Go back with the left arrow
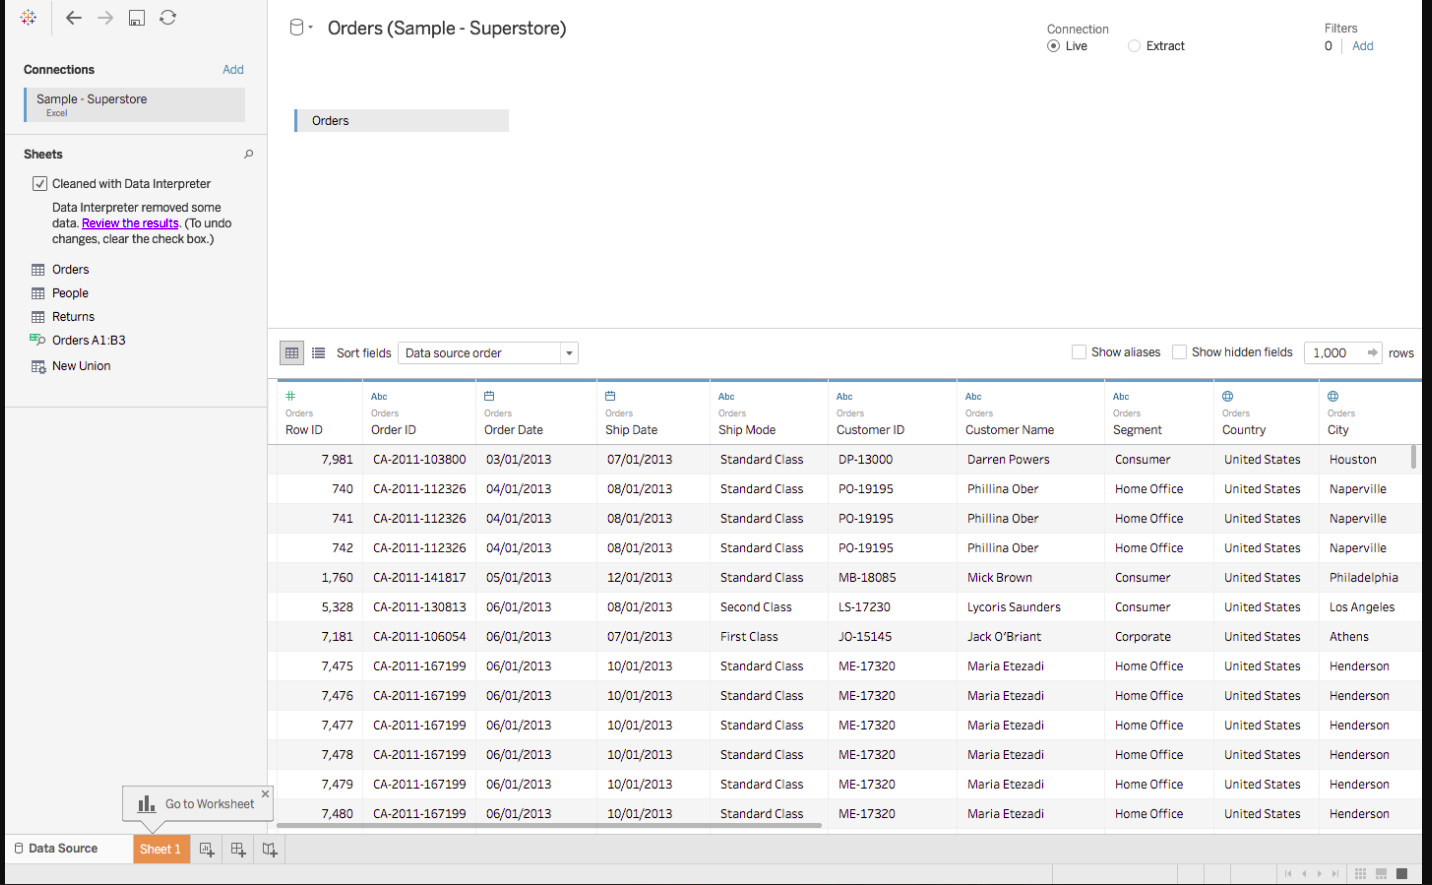The image size is (1432, 885). point(73,17)
